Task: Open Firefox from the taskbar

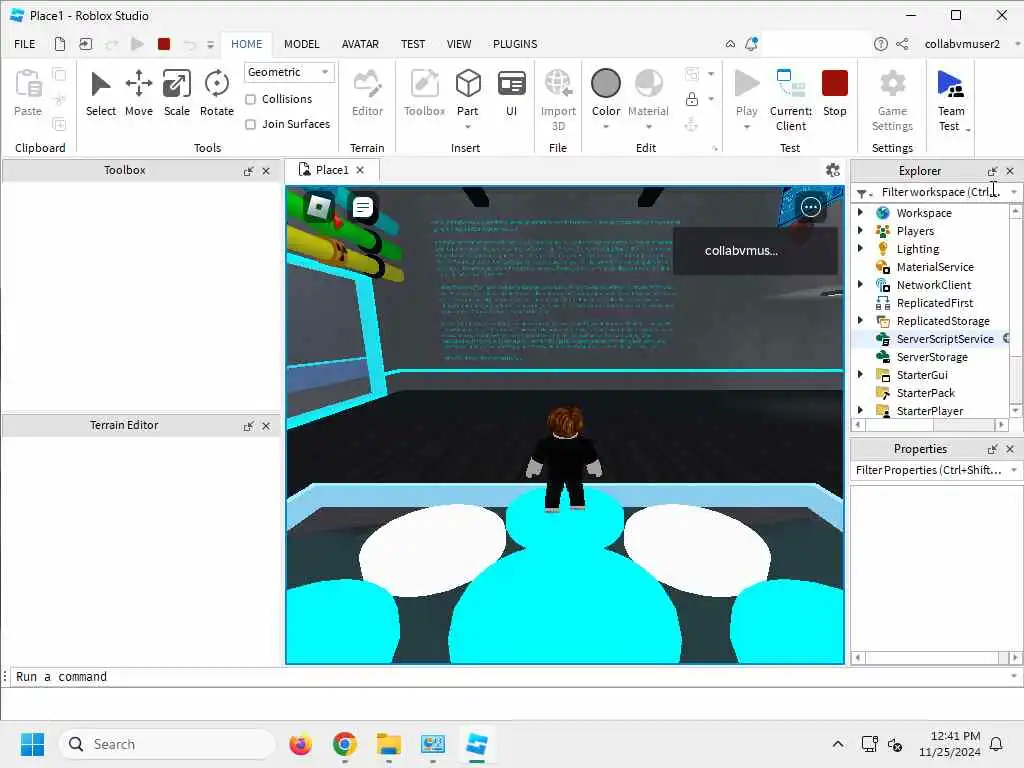Action: click(300, 744)
